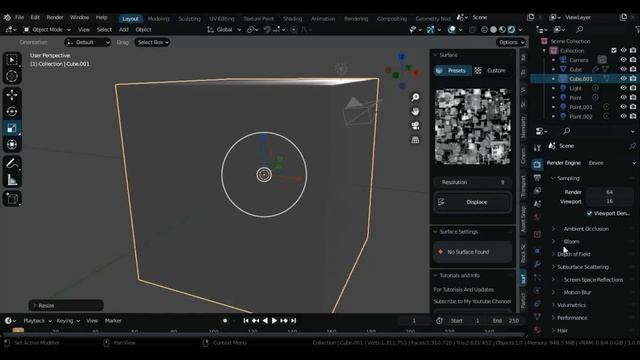
Task: Open the Render menu
Action: (x=55, y=18)
